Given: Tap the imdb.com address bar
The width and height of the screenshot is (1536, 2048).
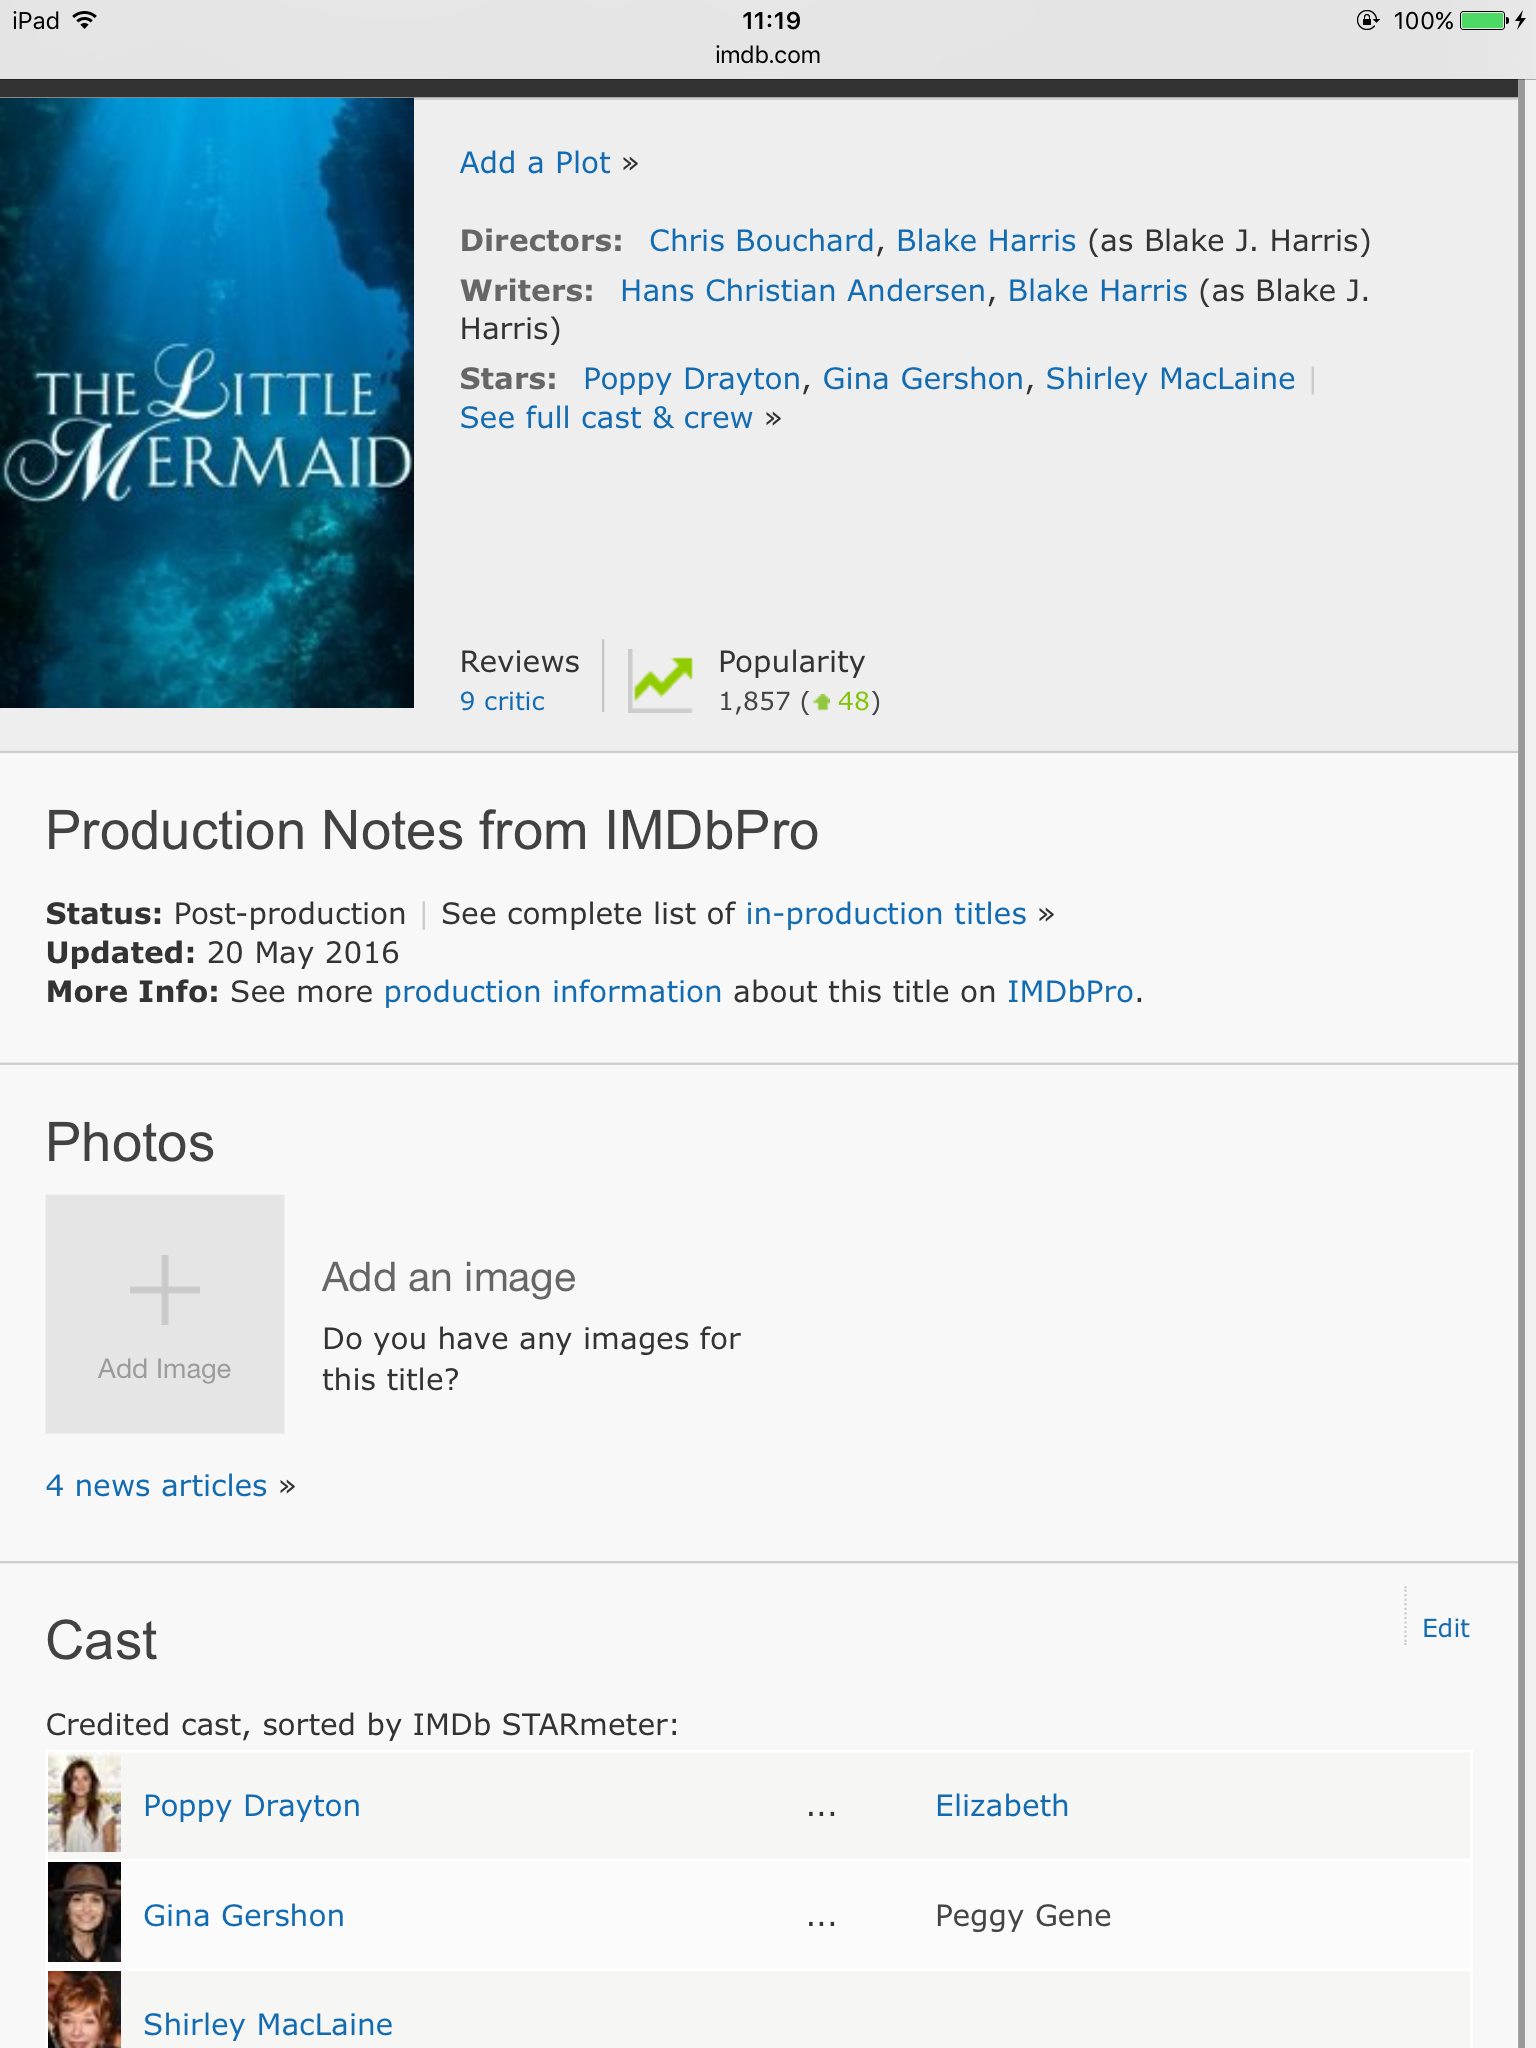Looking at the screenshot, I should [x=768, y=55].
